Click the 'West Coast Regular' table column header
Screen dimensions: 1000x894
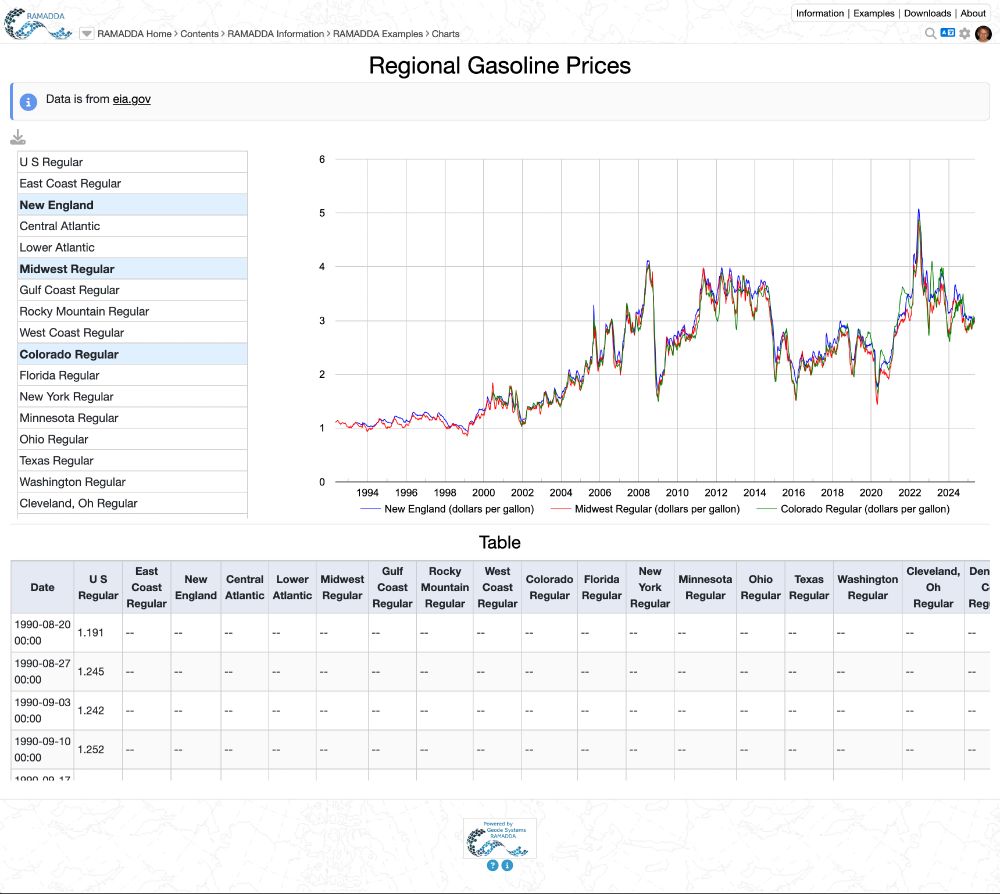click(x=497, y=587)
